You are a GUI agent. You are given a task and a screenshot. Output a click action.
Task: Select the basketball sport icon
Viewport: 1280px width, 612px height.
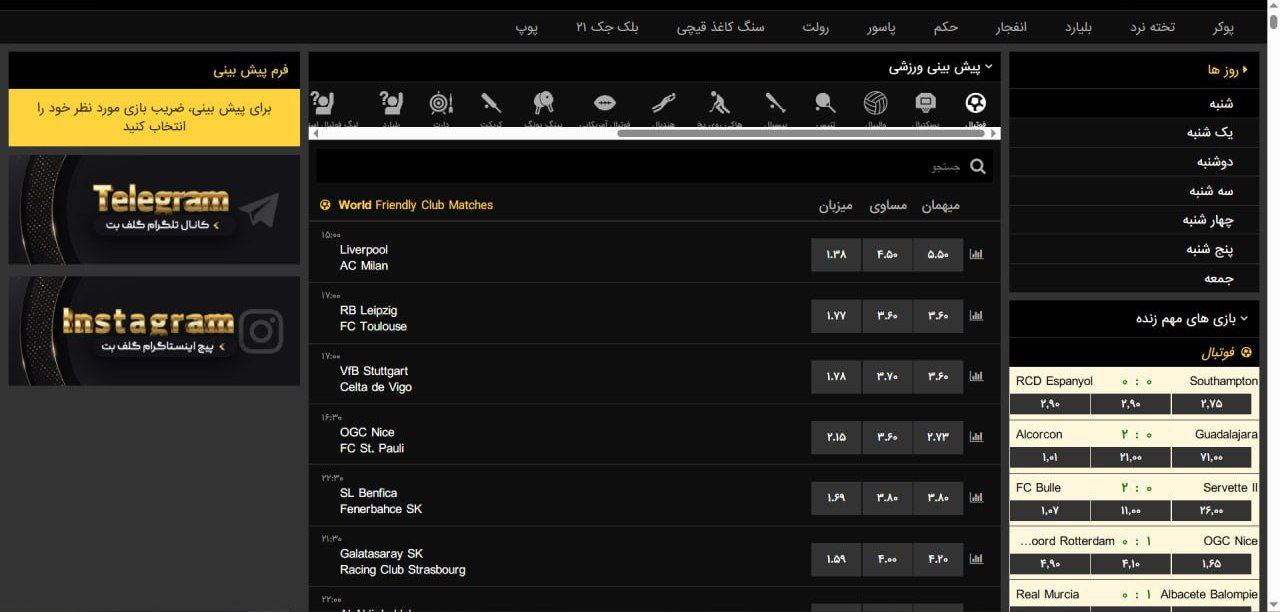click(926, 103)
